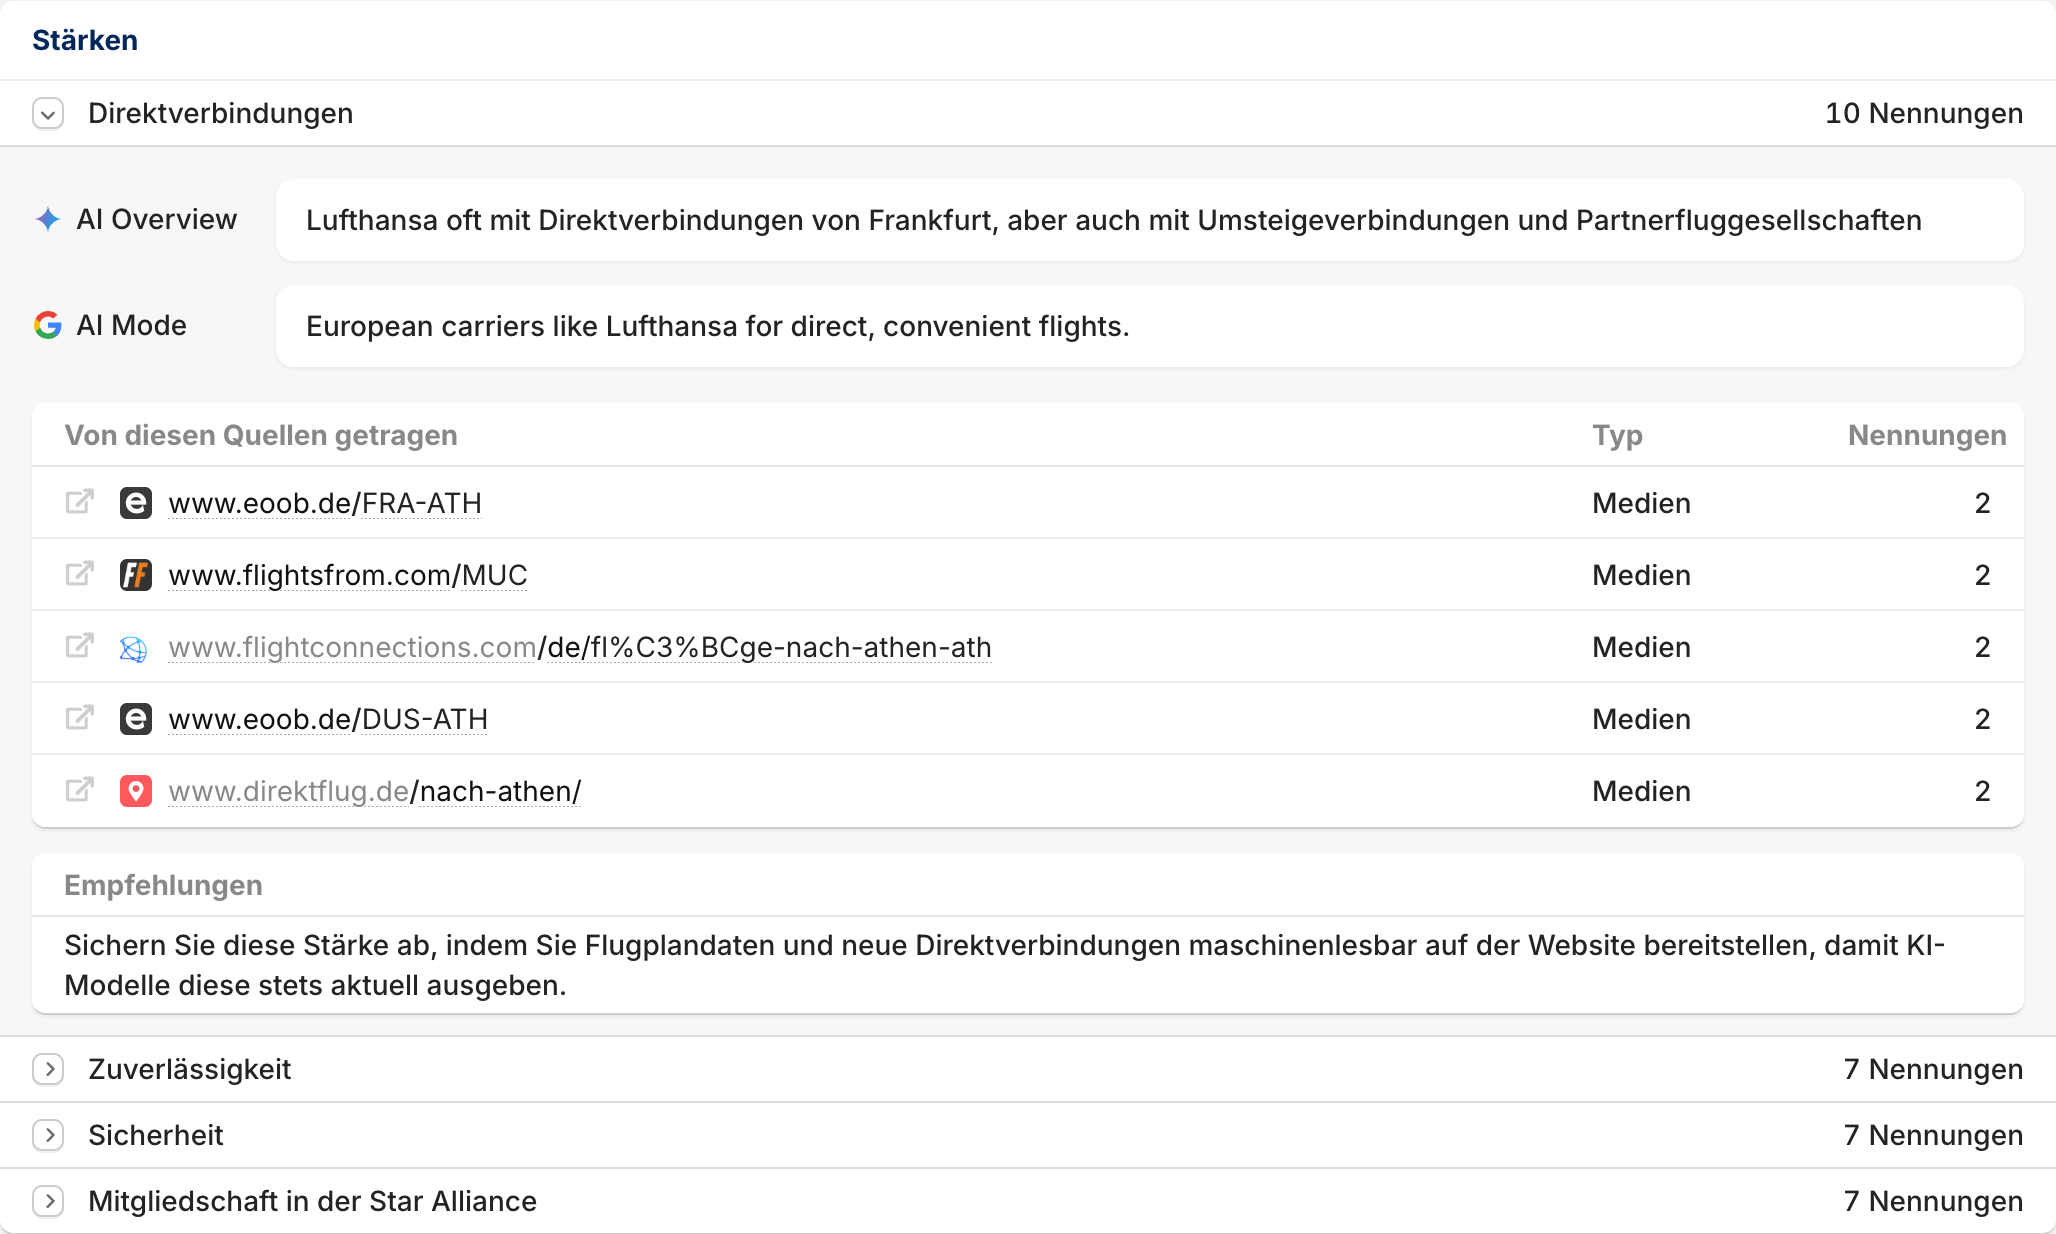Open external link icon for flightconnections.com row
Screen dimensions: 2056x1234
[x=80, y=646]
